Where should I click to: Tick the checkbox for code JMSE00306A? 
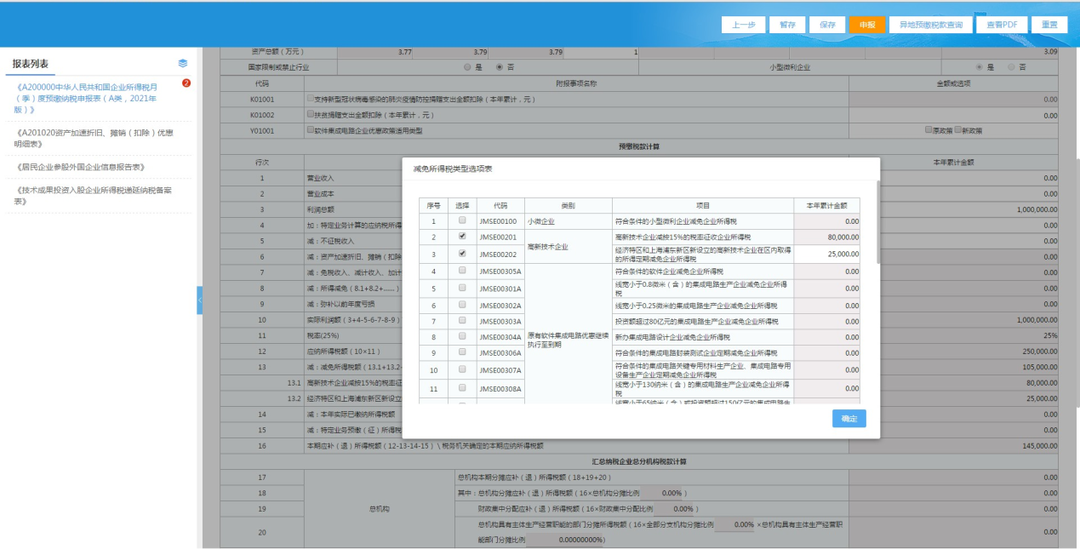[462, 352]
